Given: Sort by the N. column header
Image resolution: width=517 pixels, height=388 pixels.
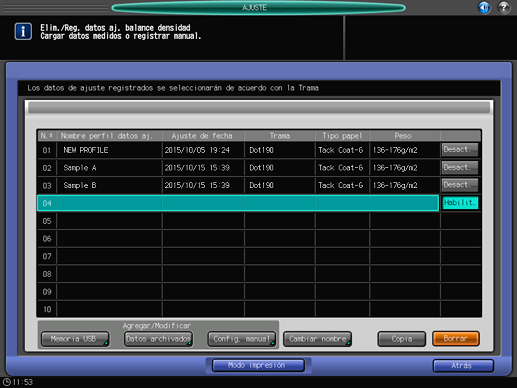Looking at the screenshot, I should click(47, 136).
